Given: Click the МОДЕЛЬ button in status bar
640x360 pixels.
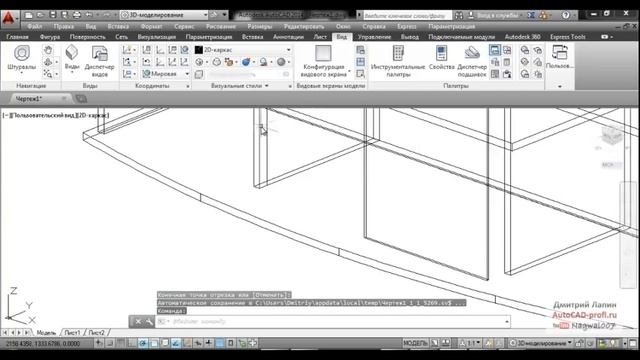Looking at the screenshot, I should (415, 343).
